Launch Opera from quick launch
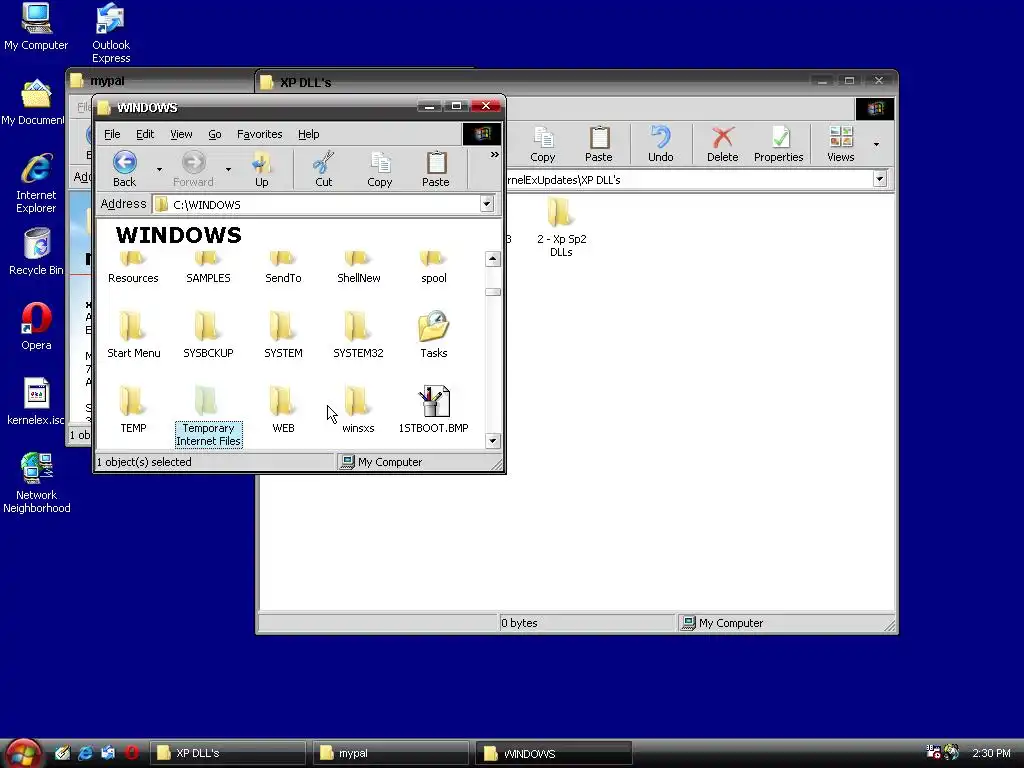The height and width of the screenshot is (768, 1024). [132, 753]
